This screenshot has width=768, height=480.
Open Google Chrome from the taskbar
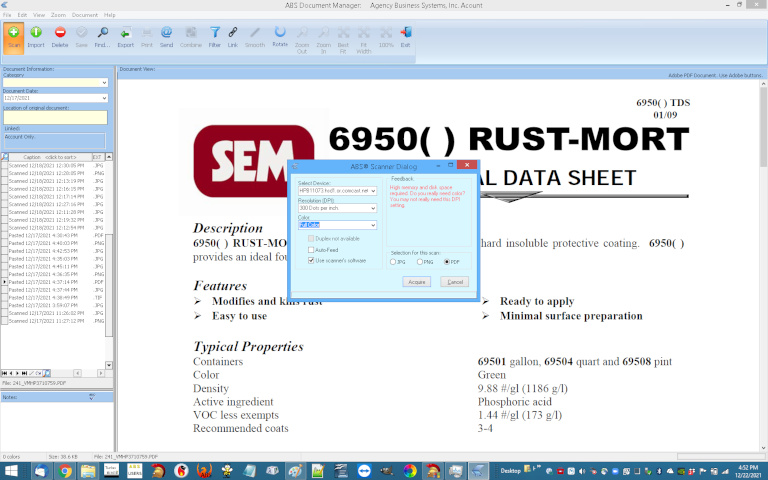[x=64, y=471]
